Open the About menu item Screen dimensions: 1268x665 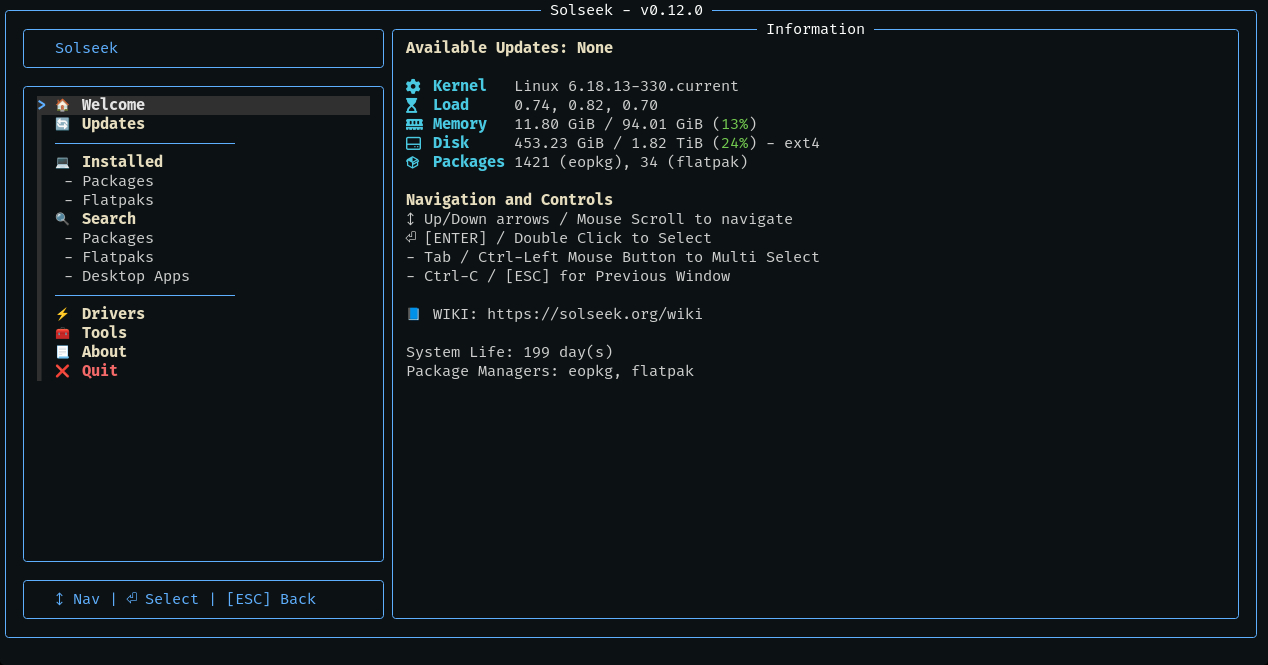[104, 352]
